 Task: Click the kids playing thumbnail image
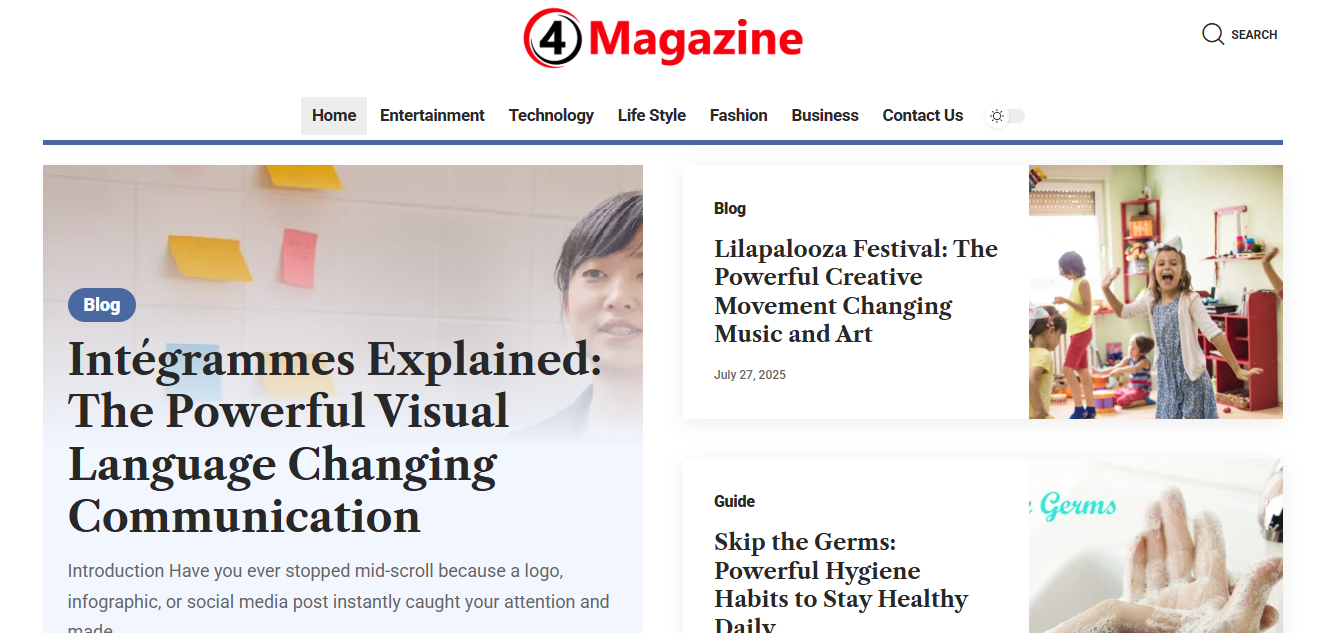click(1156, 292)
